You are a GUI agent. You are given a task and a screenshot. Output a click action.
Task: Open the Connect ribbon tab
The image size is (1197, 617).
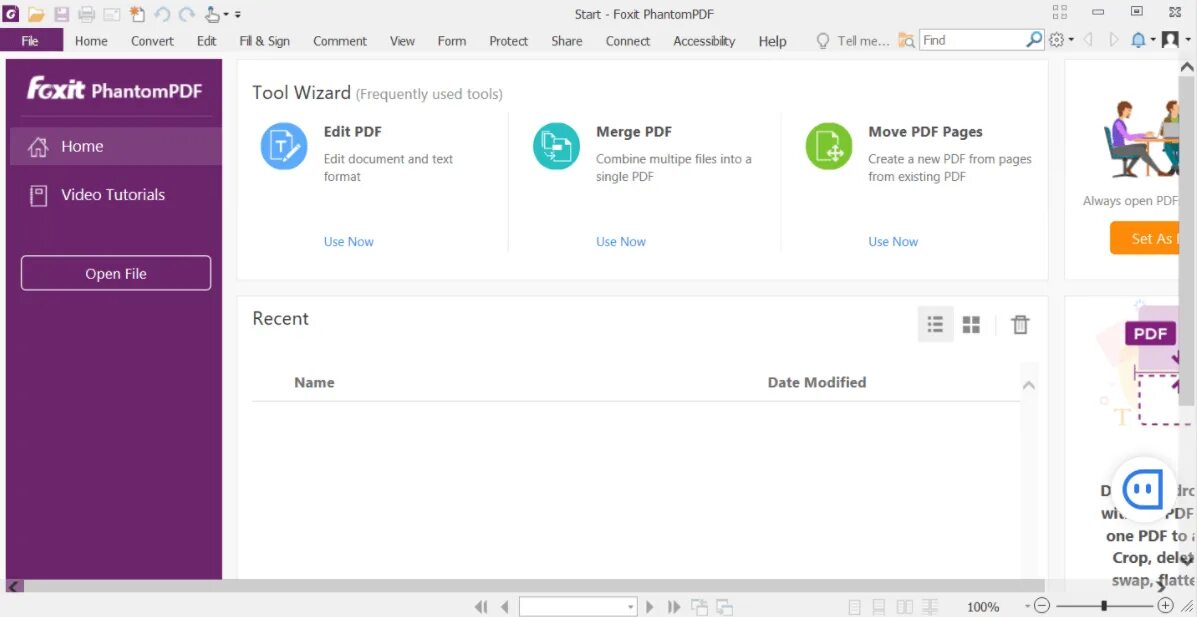[628, 40]
